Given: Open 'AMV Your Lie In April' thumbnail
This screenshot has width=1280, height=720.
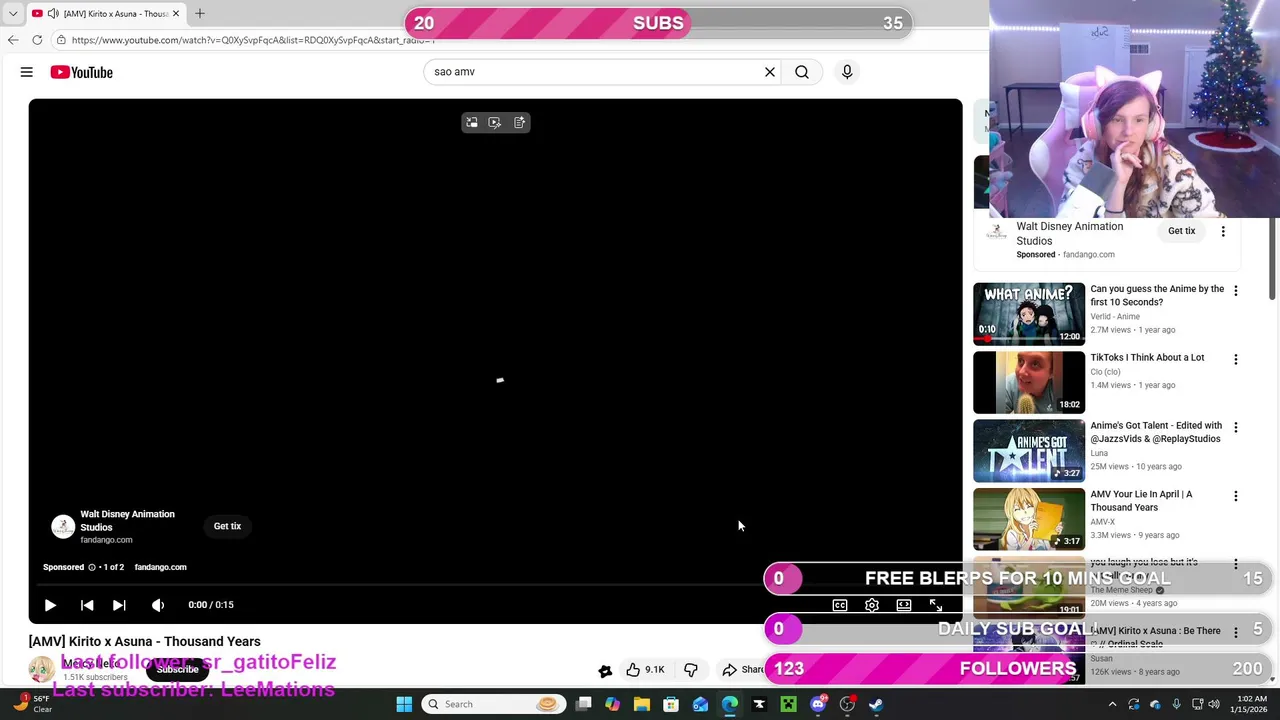Looking at the screenshot, I should point(1029,519).
